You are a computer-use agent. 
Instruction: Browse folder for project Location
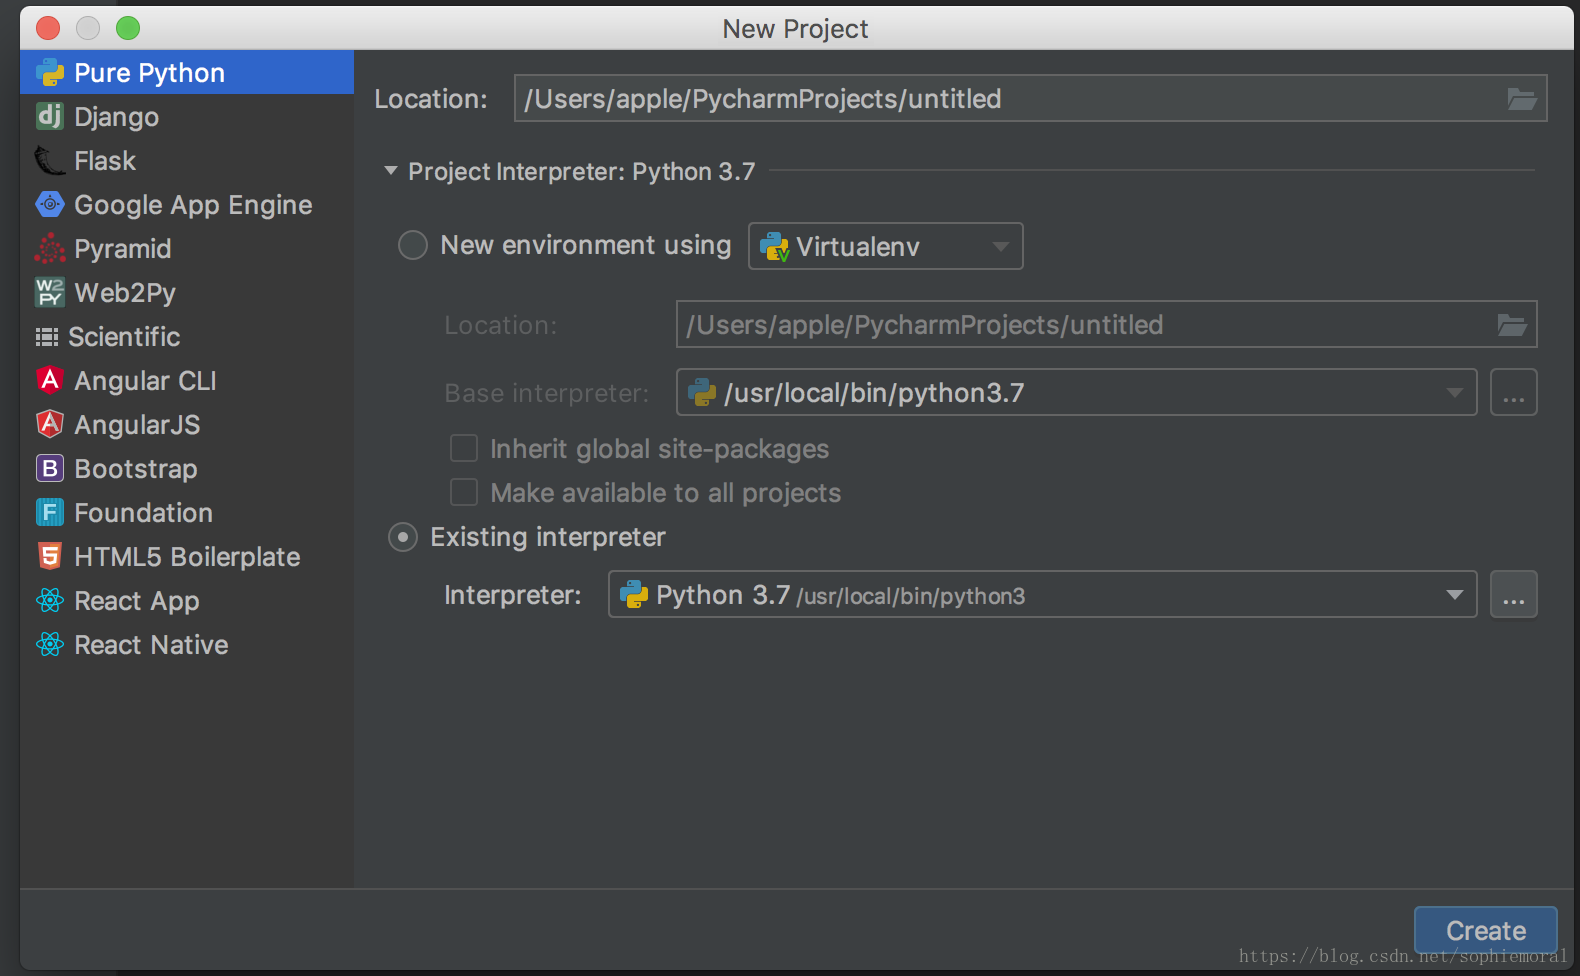[x=1522, y=99]
